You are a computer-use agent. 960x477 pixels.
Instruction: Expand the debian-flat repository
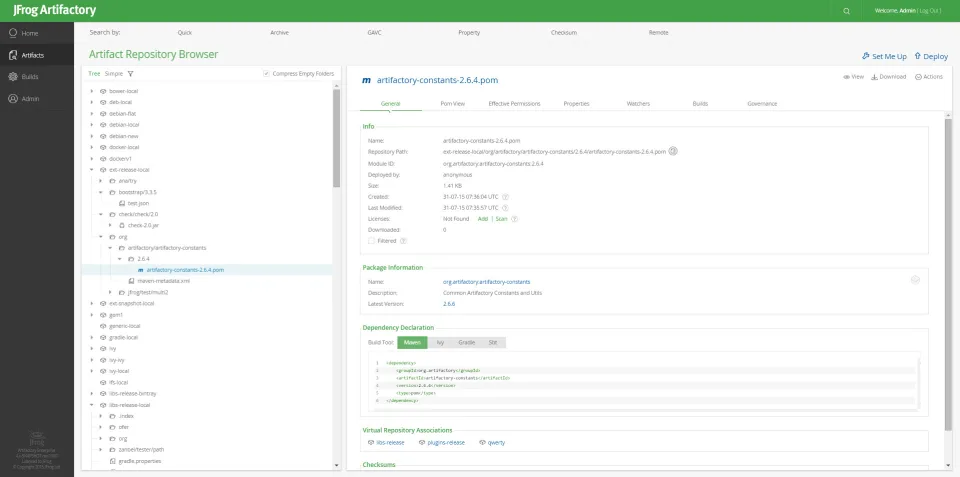click(92, 113)
